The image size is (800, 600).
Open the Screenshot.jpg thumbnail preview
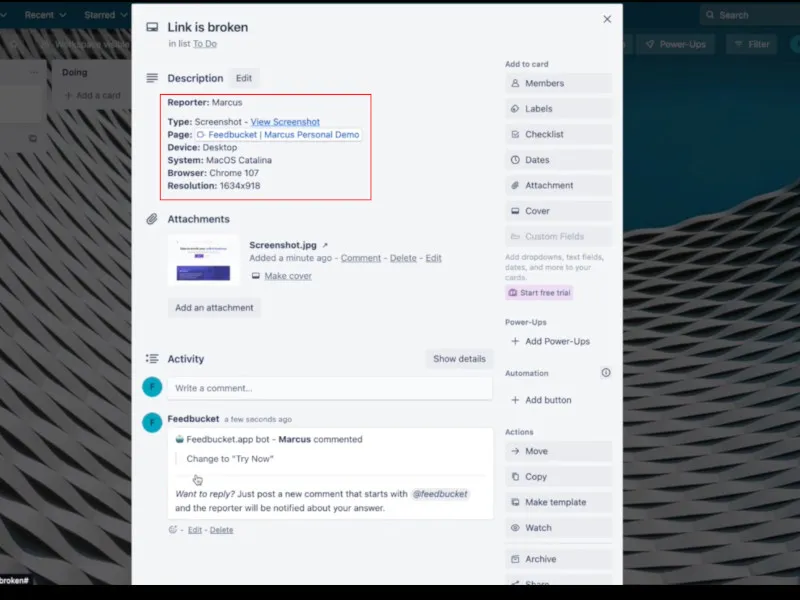point(203,260)
